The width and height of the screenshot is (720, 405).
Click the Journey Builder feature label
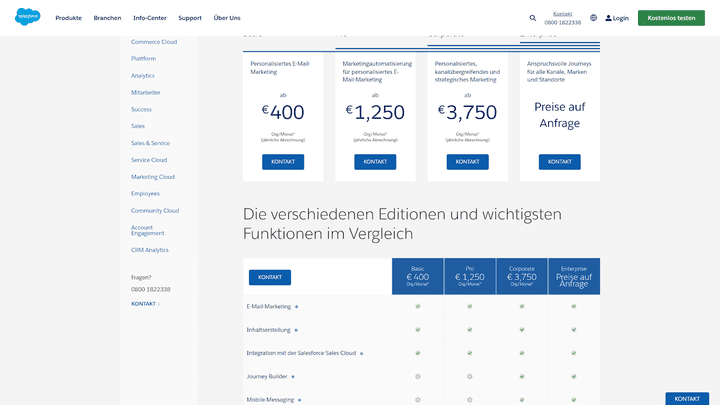(267, 377)
